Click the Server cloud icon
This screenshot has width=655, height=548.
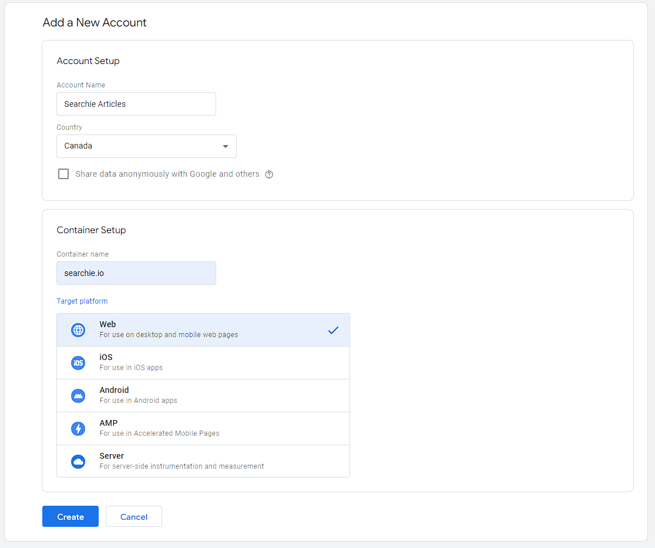click(x=78, y=462)
